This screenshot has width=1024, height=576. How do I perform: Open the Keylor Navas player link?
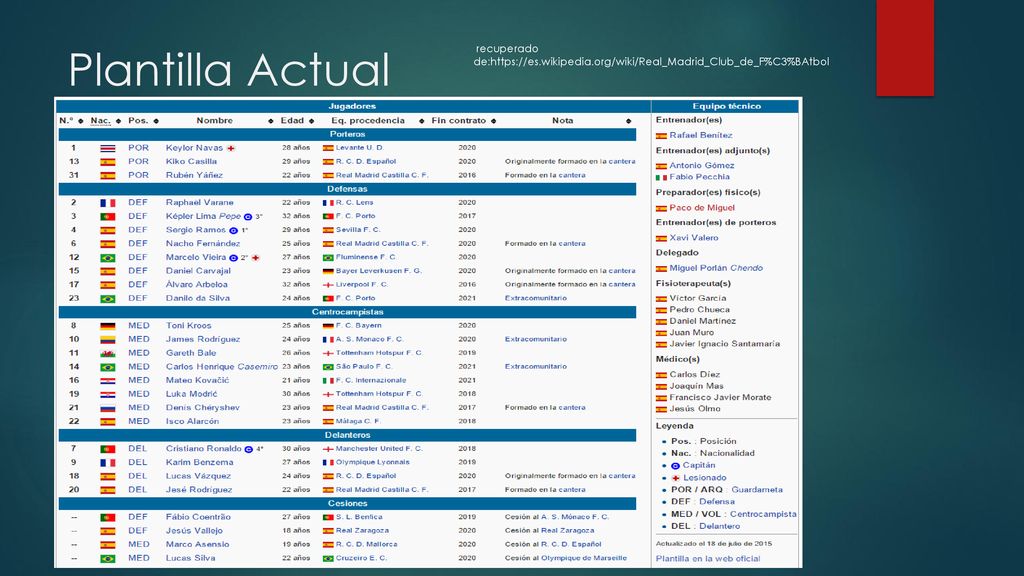[x=194, y=148]
